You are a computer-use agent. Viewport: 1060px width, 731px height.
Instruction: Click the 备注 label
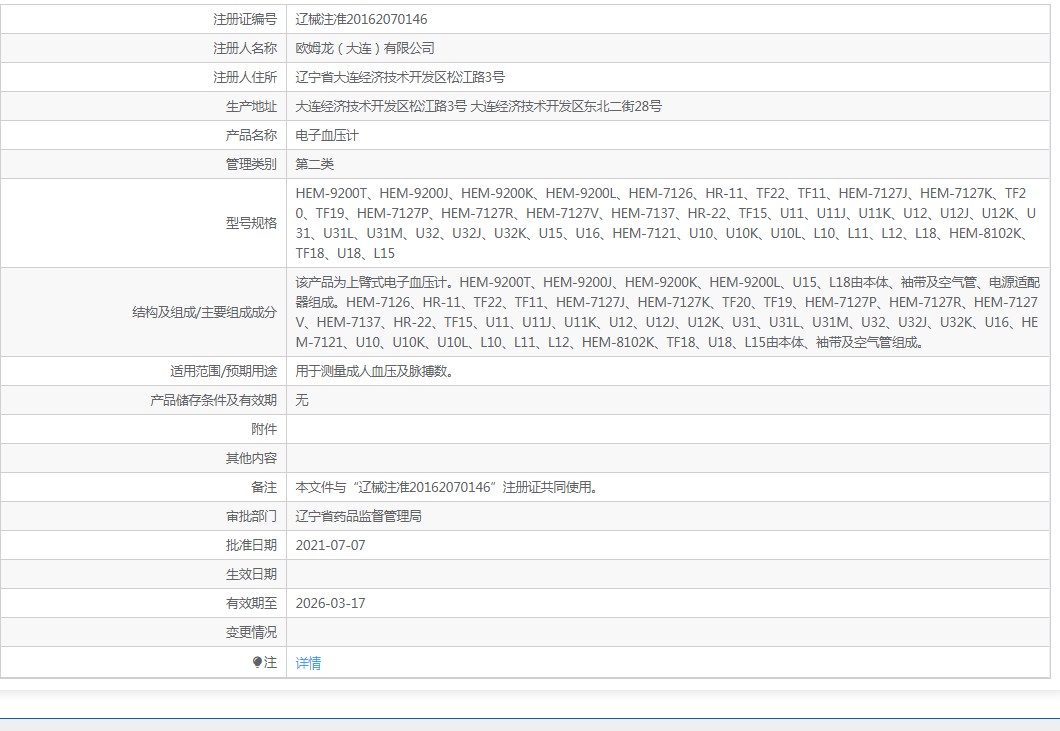tap(264, 488)
